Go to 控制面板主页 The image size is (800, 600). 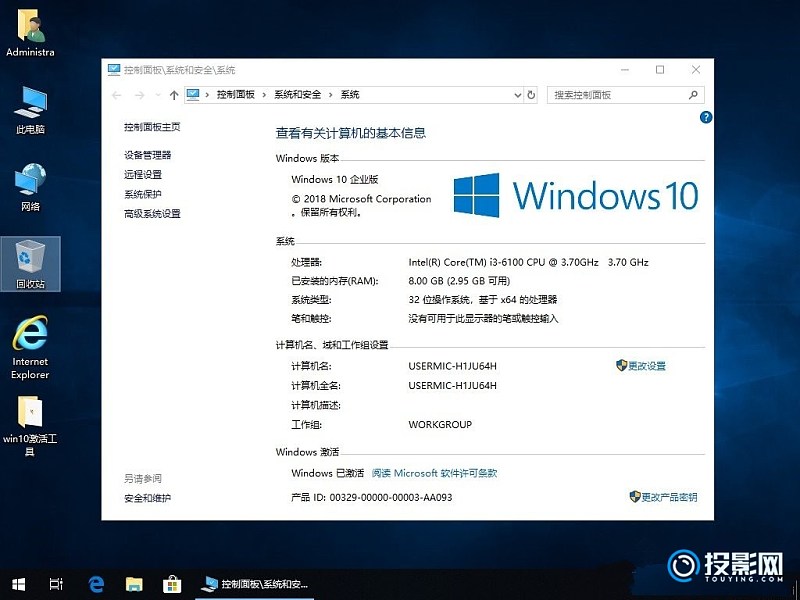[x=152, y=127]
